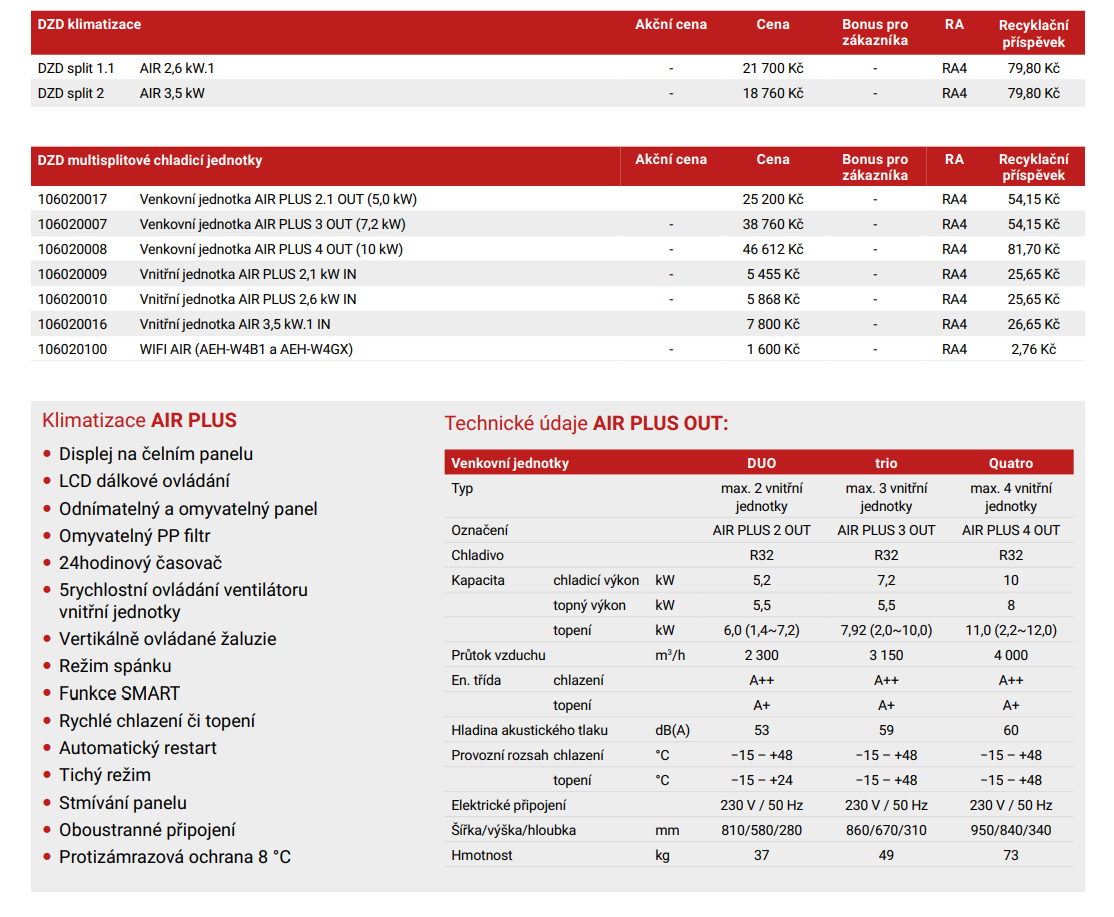Click the Funkce SMART bullet item

[x=119, y=693]
